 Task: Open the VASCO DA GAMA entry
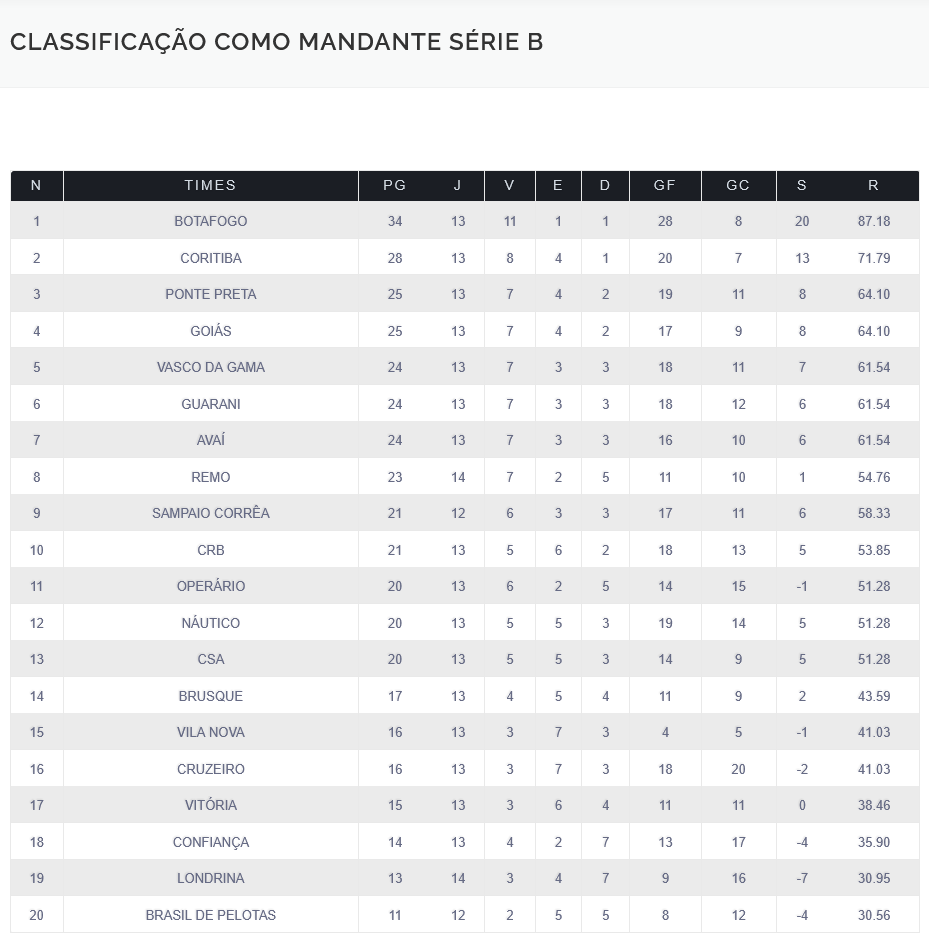(x=210, y=367)
